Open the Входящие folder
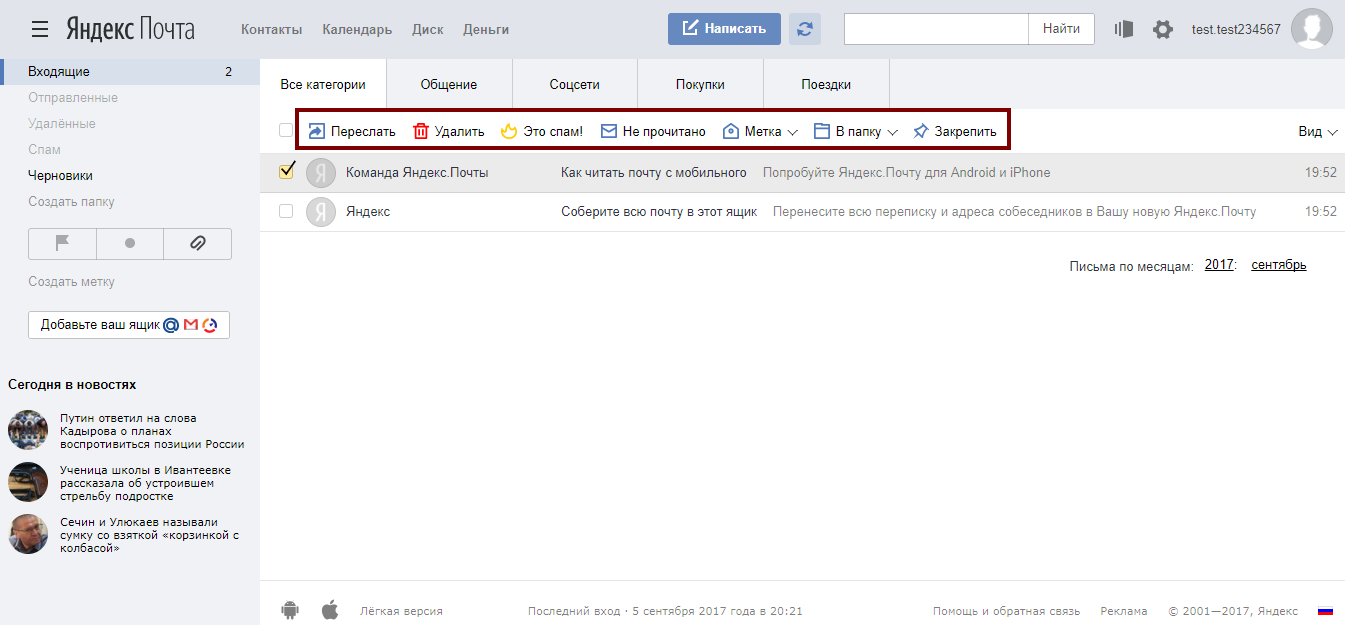 130,72
